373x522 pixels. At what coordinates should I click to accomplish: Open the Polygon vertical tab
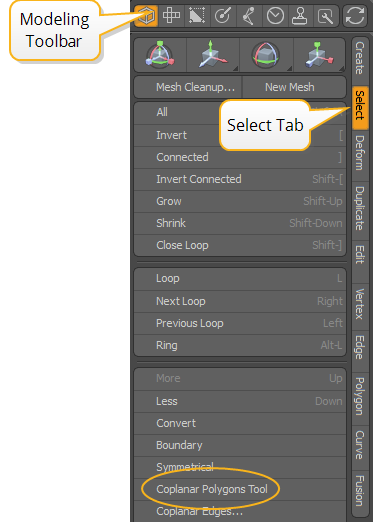[360, 396]
